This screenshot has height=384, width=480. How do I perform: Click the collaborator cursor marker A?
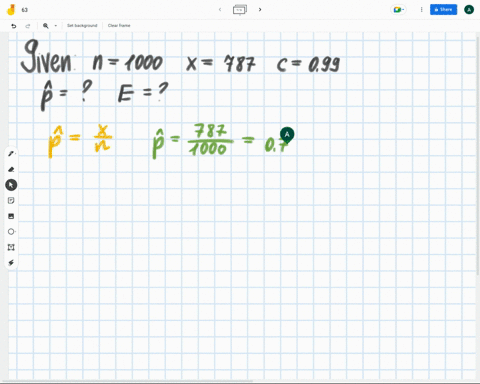pos(287,135)
